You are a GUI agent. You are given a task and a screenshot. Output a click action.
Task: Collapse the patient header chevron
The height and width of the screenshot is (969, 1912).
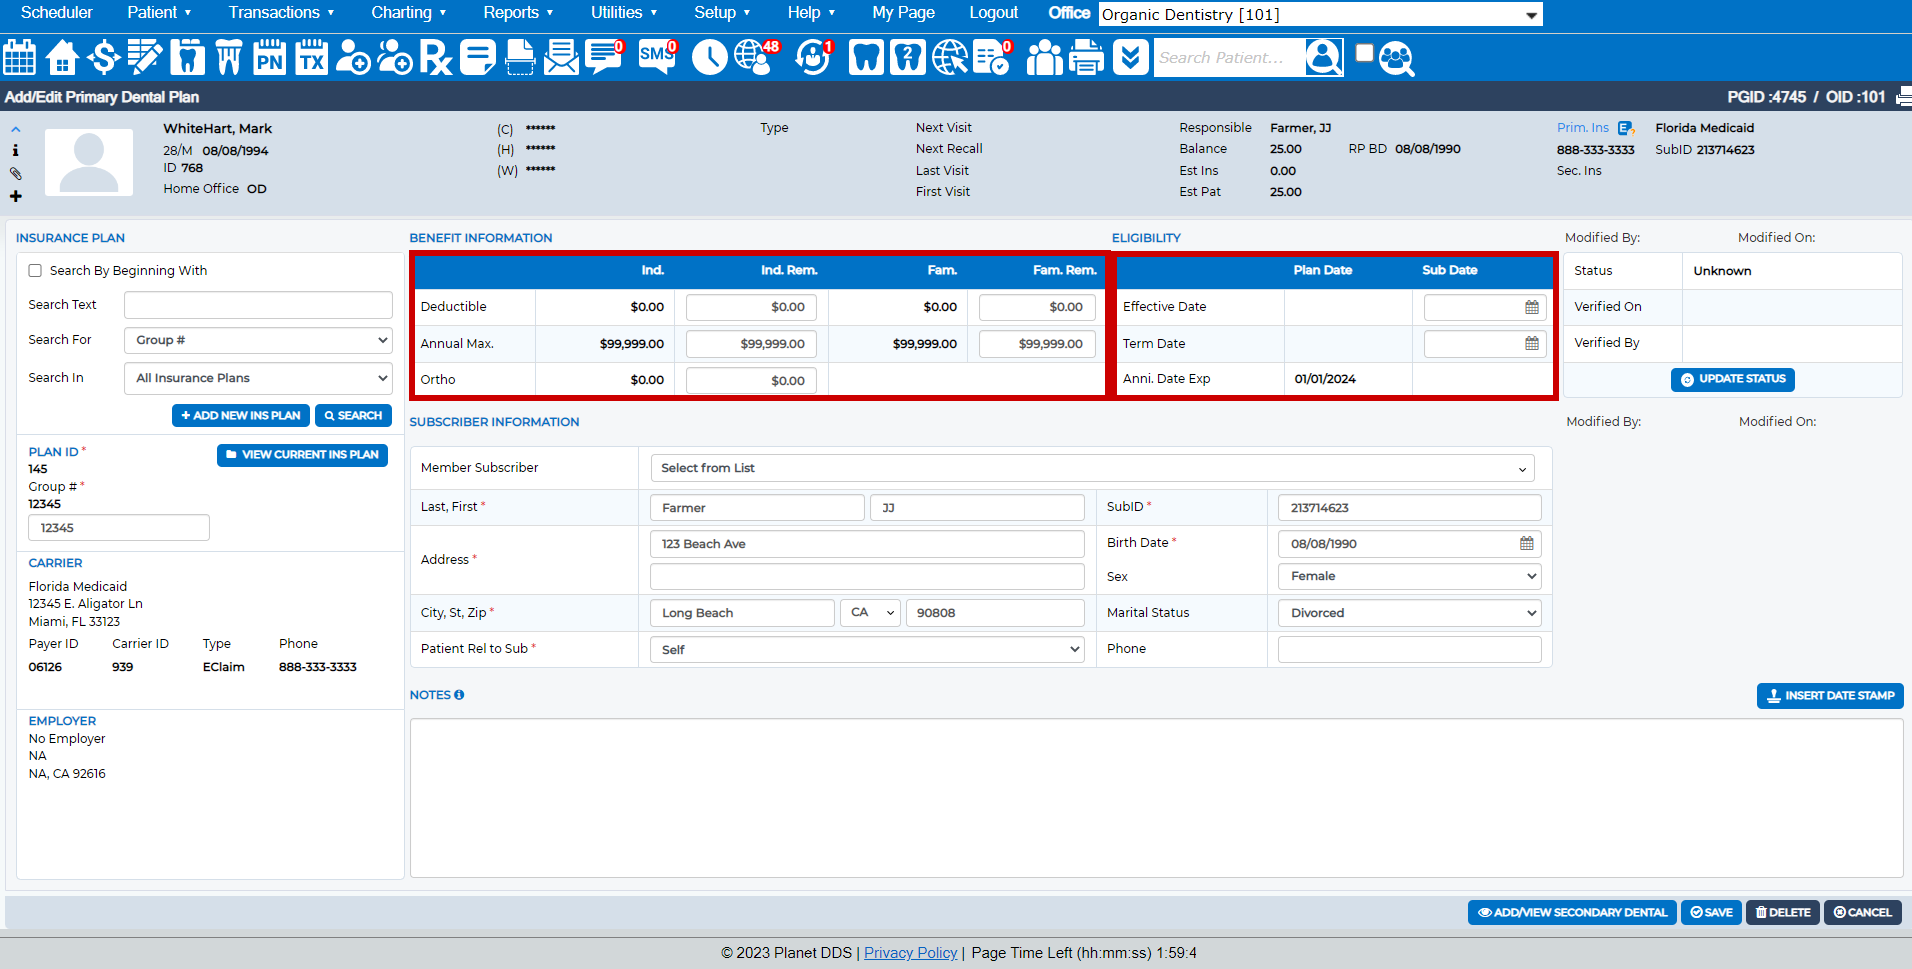(16, 130)
